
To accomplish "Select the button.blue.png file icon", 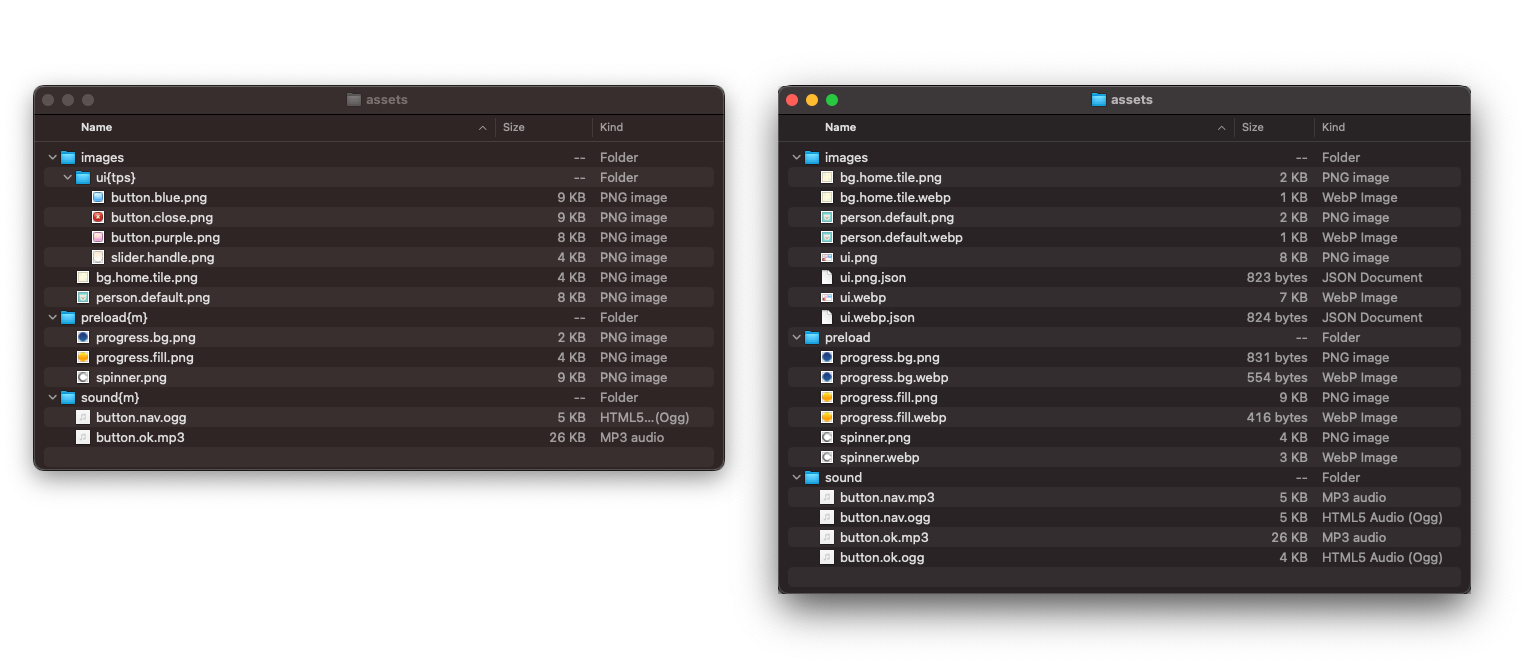I will coord(98,197).
